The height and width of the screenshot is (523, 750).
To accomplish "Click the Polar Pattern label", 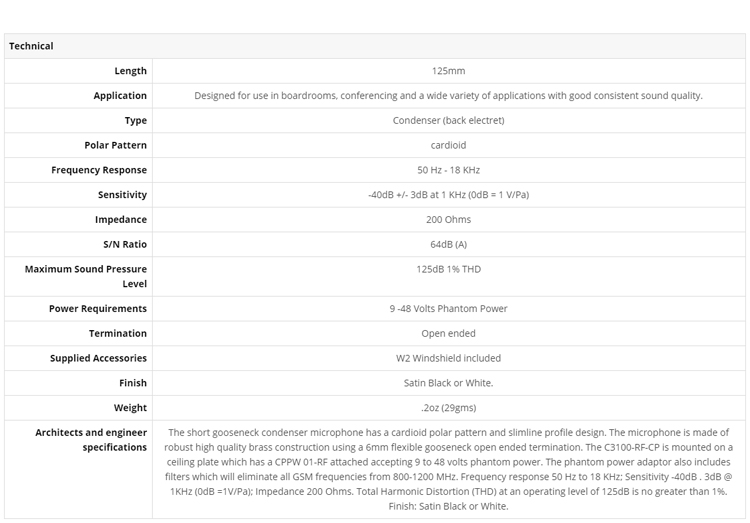I will 115,145.
